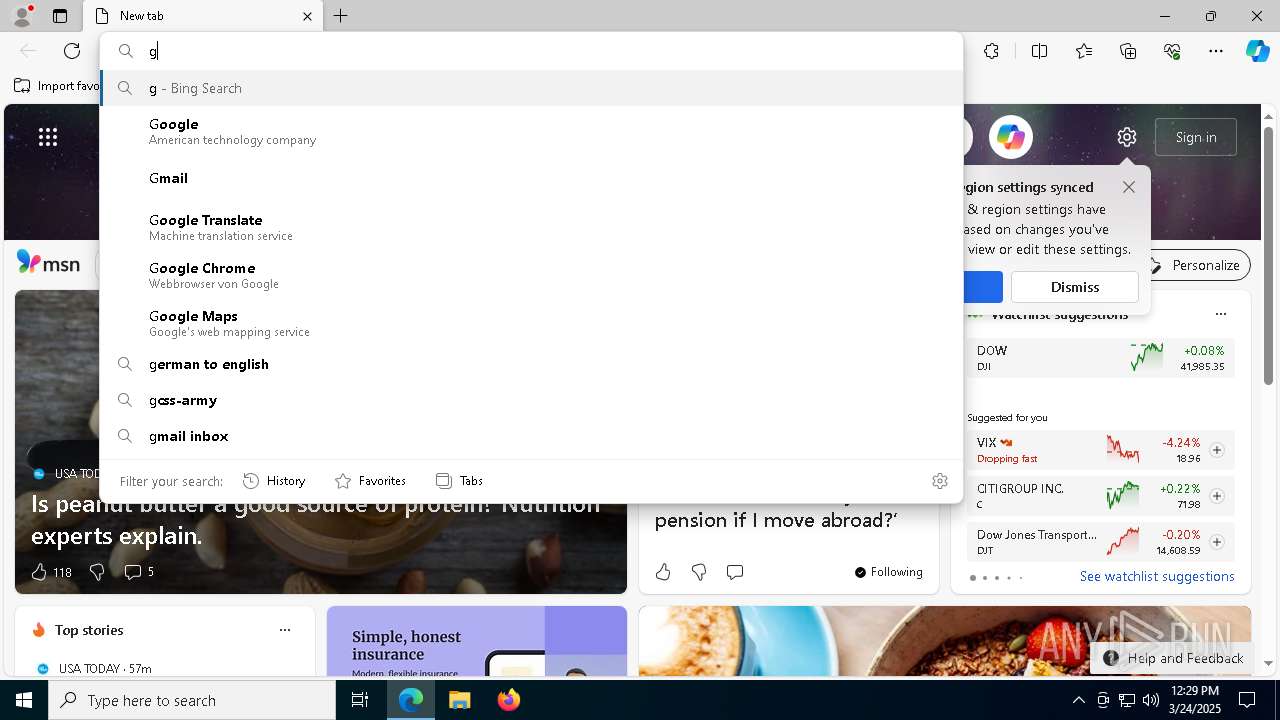Open Help and Feedback
The height and width of the screenshot is (720, 1280).
coord(1174,658)
